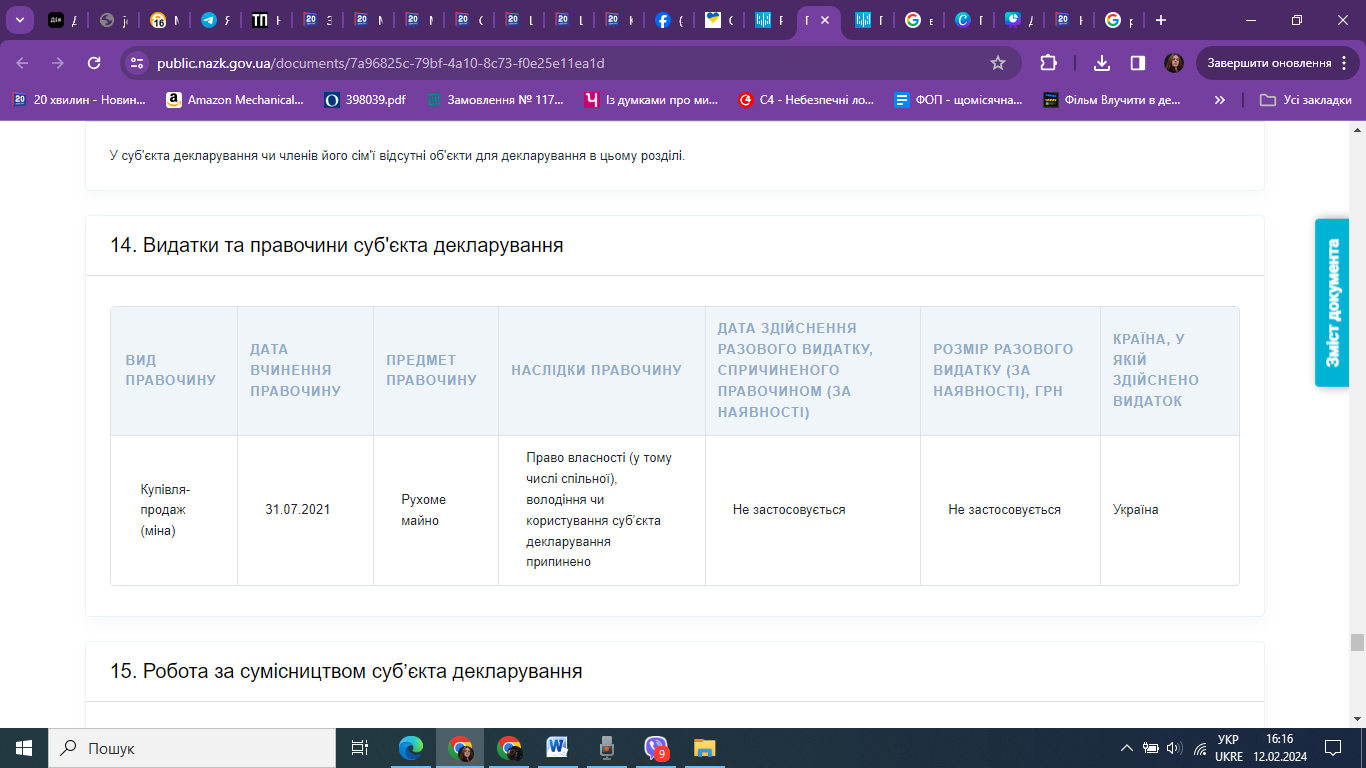Toggle the browser side panel icon
This screenshot has height=768, width=1366.
[1137, 63]
